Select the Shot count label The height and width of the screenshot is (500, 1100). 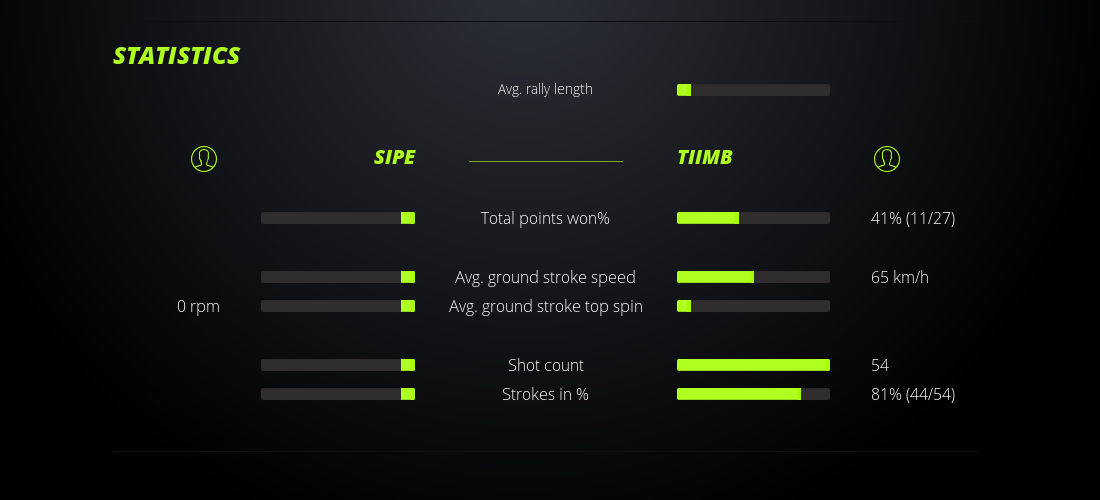545,365
